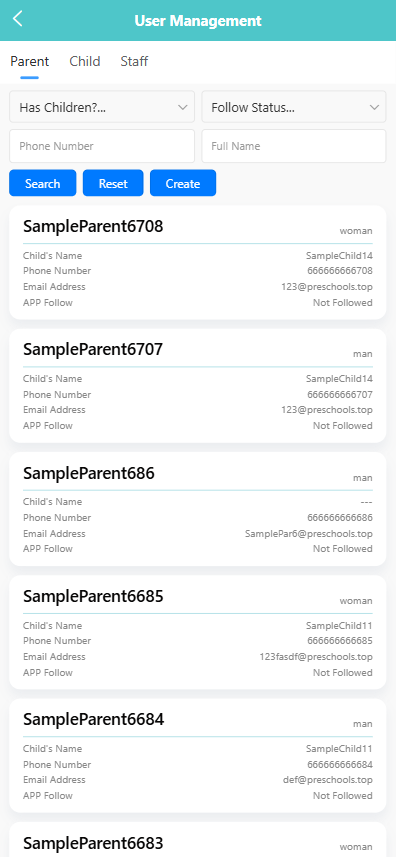Open the SampleParent6708 card
The image size is (396, 857).
pos(198,262)
